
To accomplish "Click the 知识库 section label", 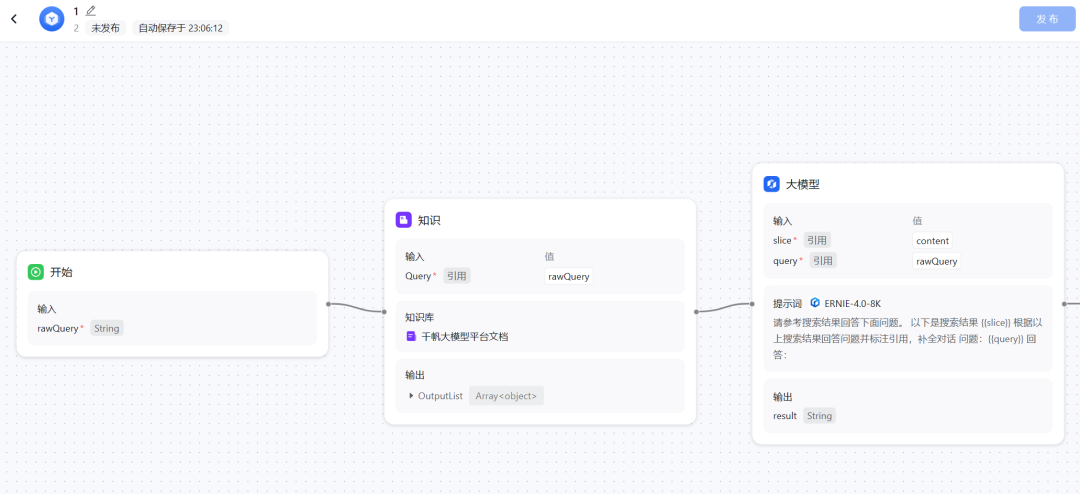I will pyautogui.click(x=419, y=317).
